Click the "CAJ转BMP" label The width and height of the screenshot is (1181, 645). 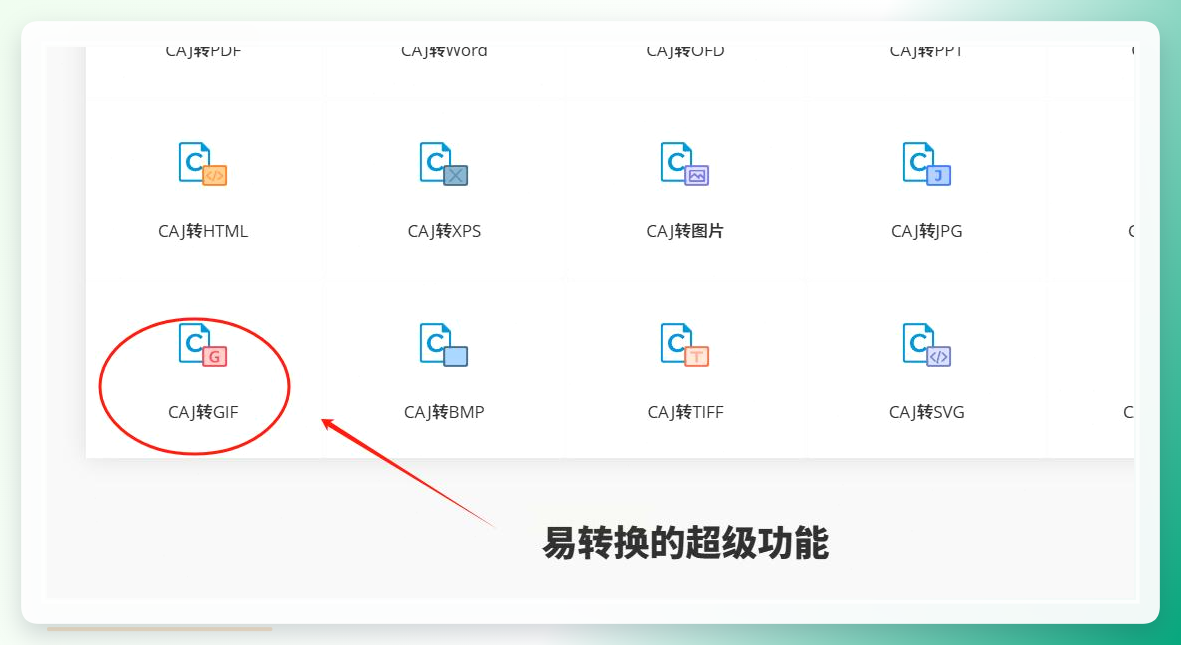(x=444, y=412)
